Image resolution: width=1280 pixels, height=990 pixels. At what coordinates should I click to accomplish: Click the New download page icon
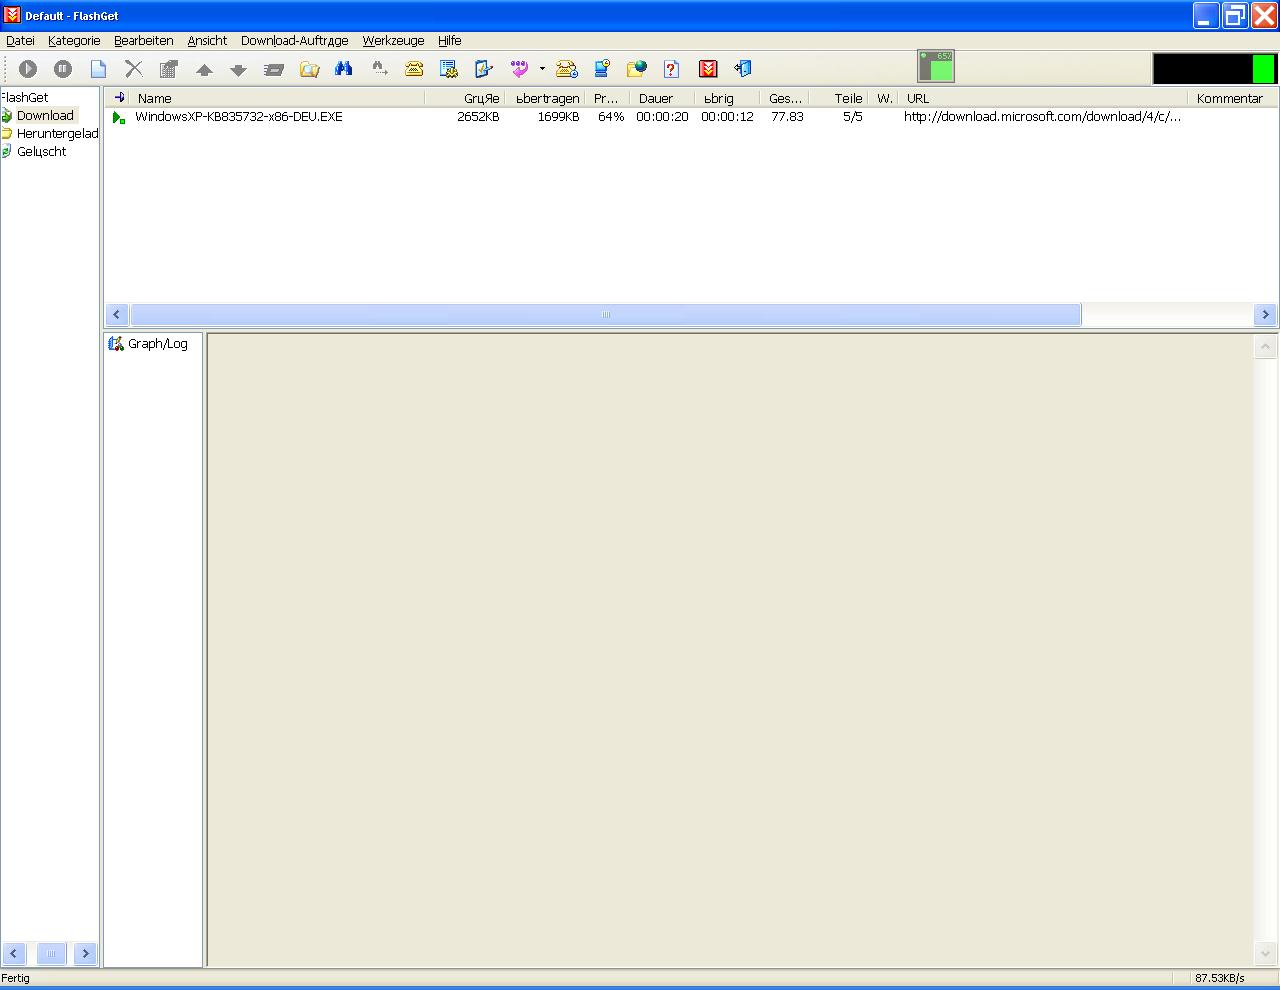[x=98, y=69]
